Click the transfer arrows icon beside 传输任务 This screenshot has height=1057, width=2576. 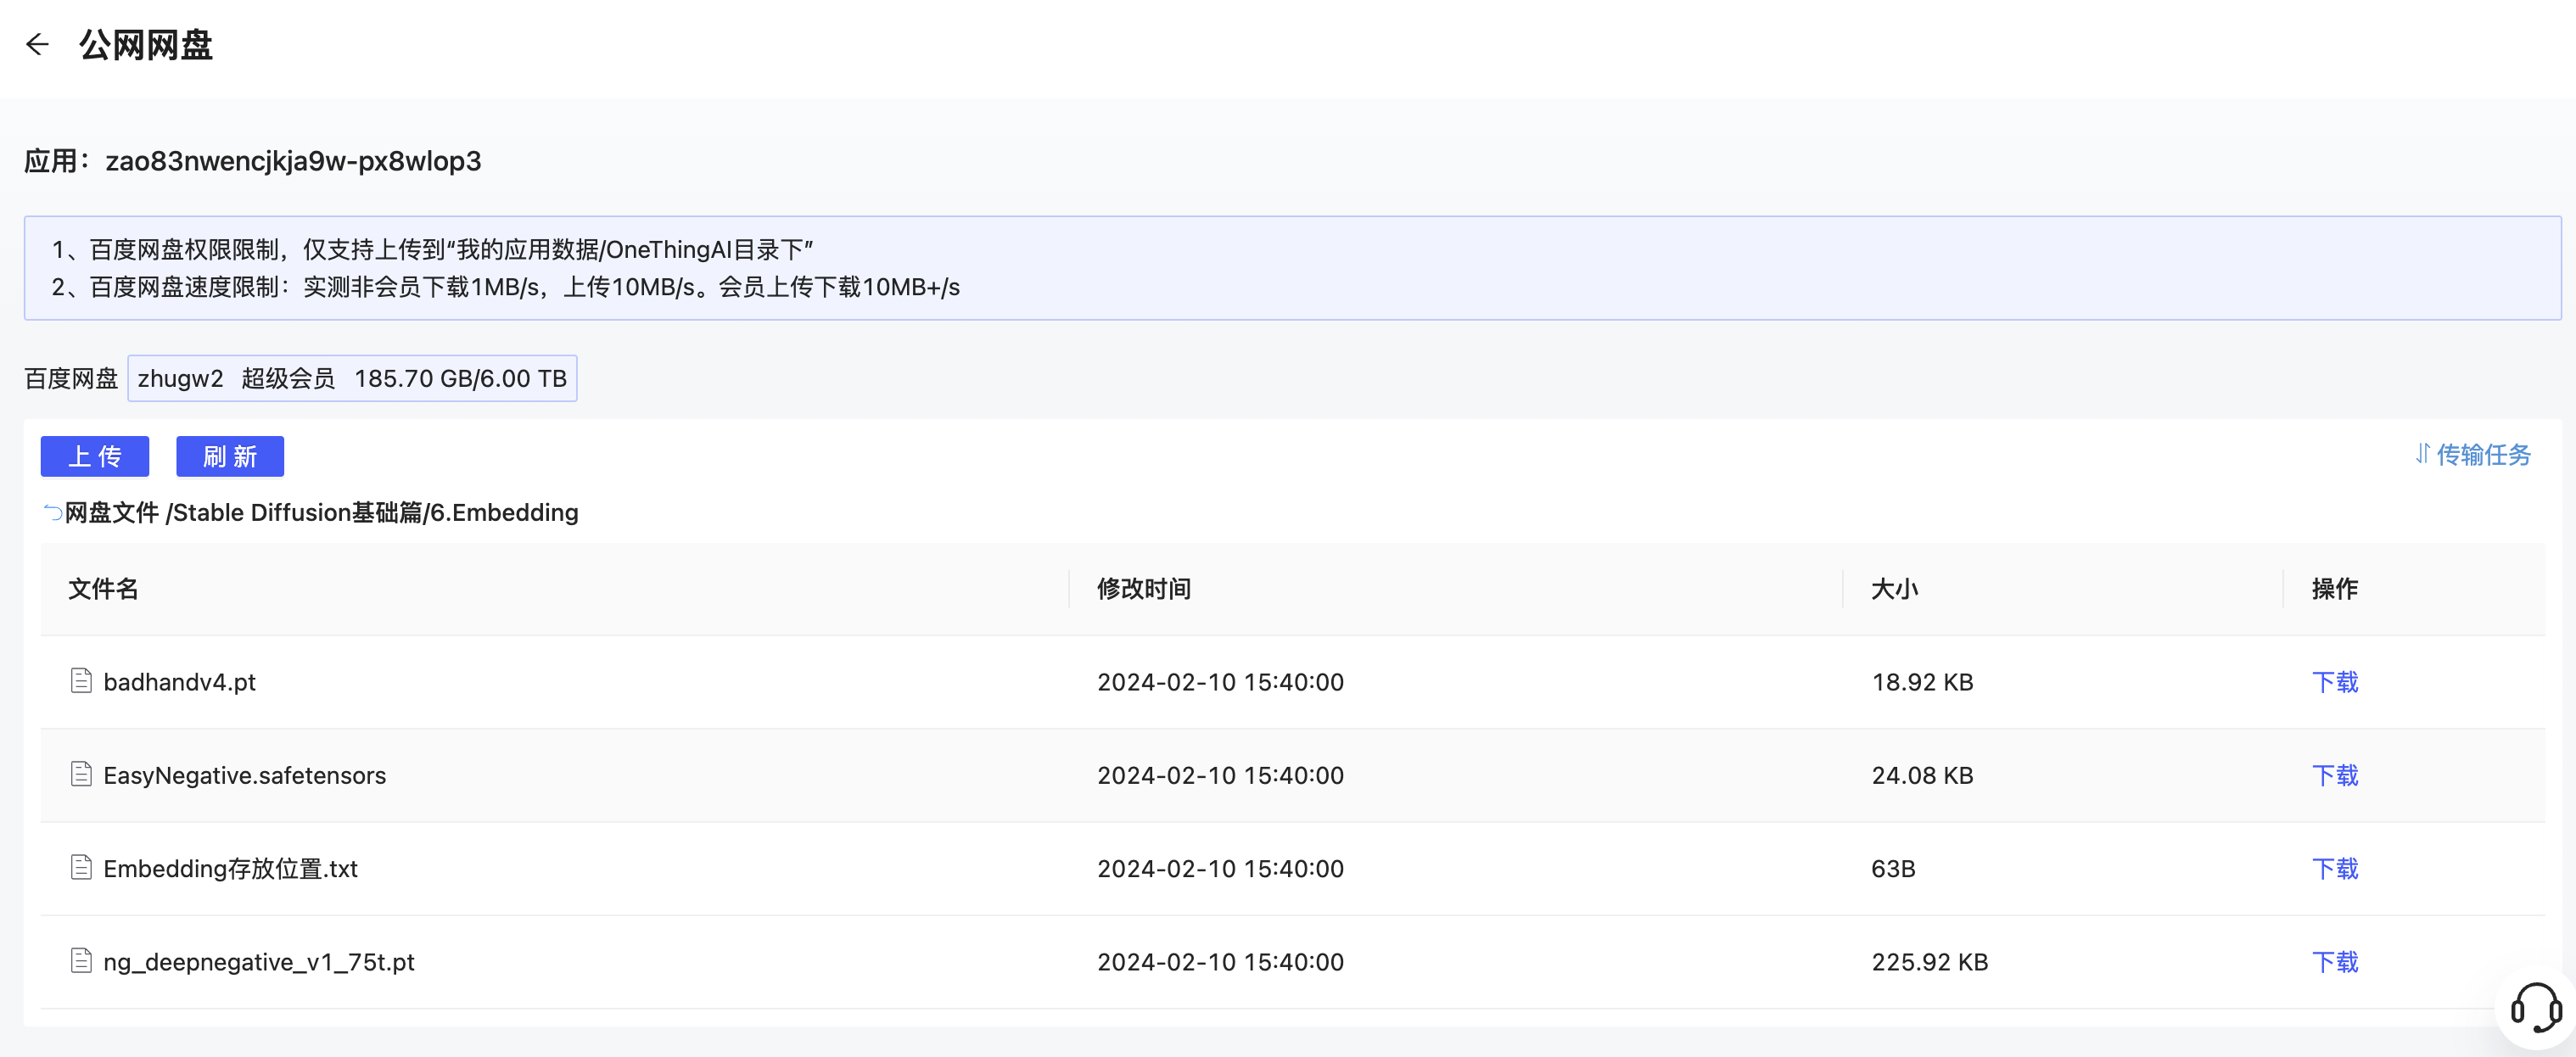point(2422,454)
